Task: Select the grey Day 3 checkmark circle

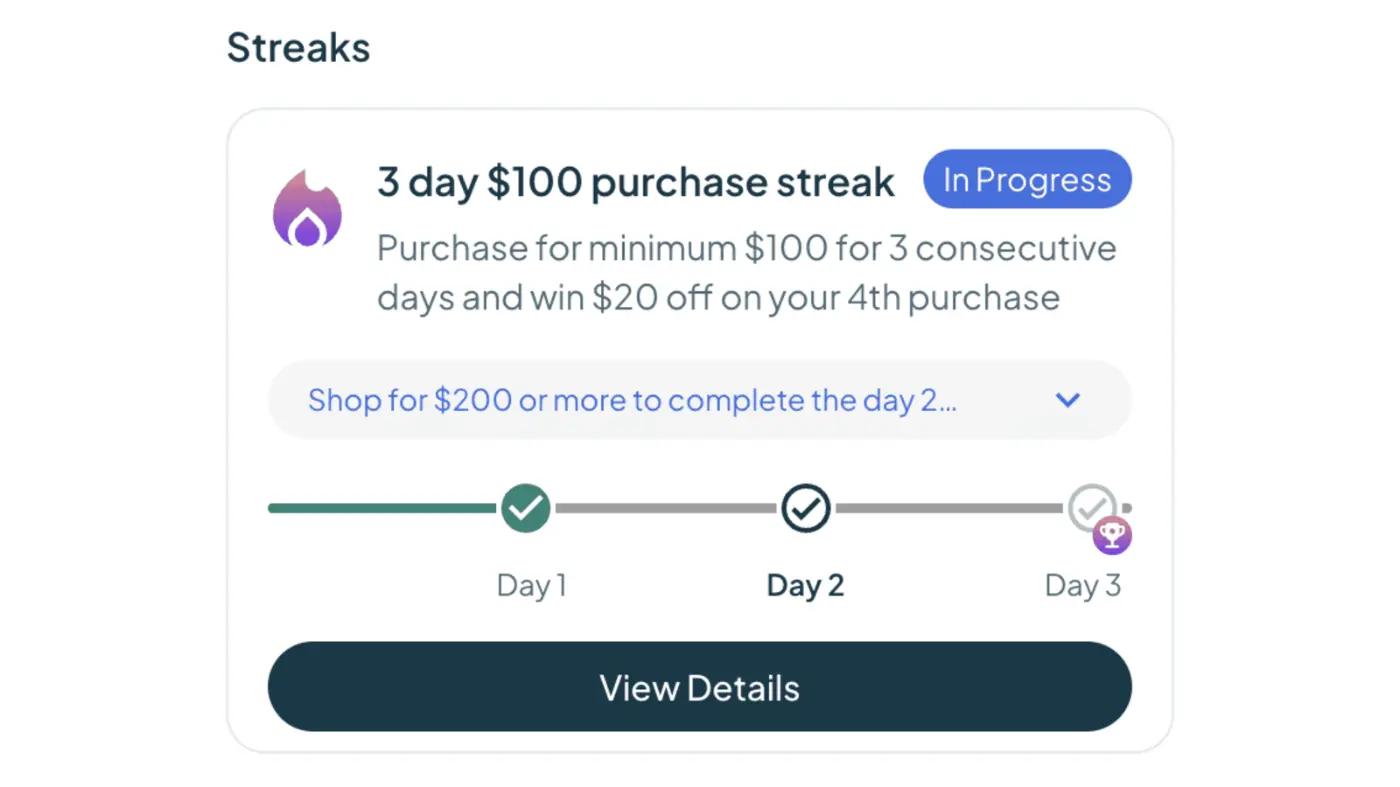Action: coord(1092,507)
